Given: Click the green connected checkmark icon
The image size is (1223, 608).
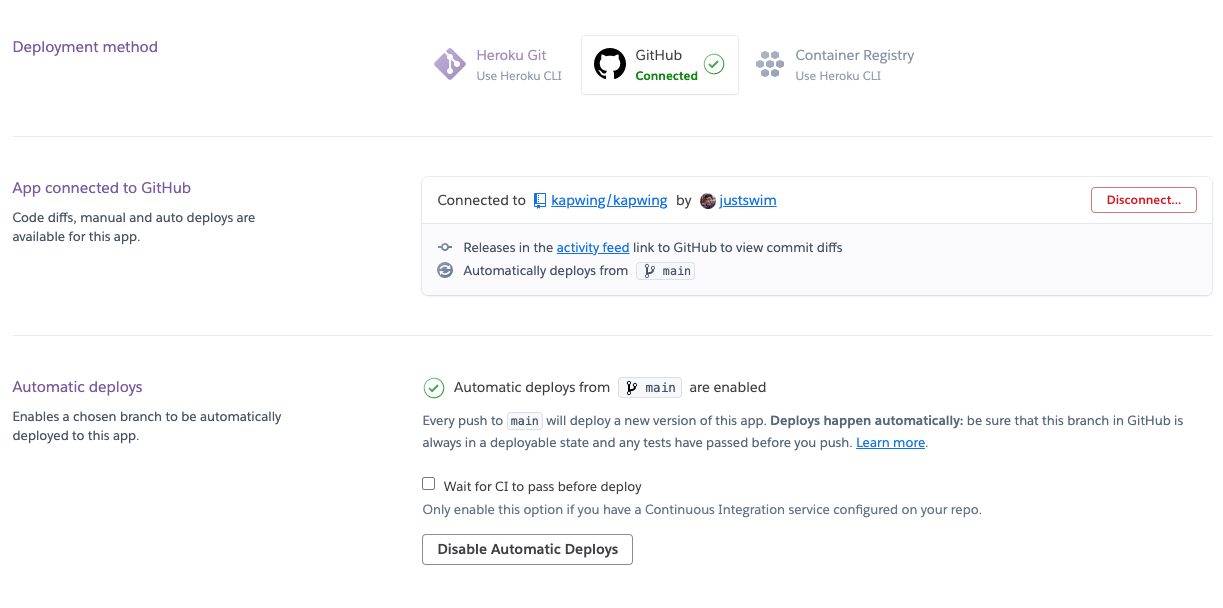Looking at the screenshot, I should [714, 65].
